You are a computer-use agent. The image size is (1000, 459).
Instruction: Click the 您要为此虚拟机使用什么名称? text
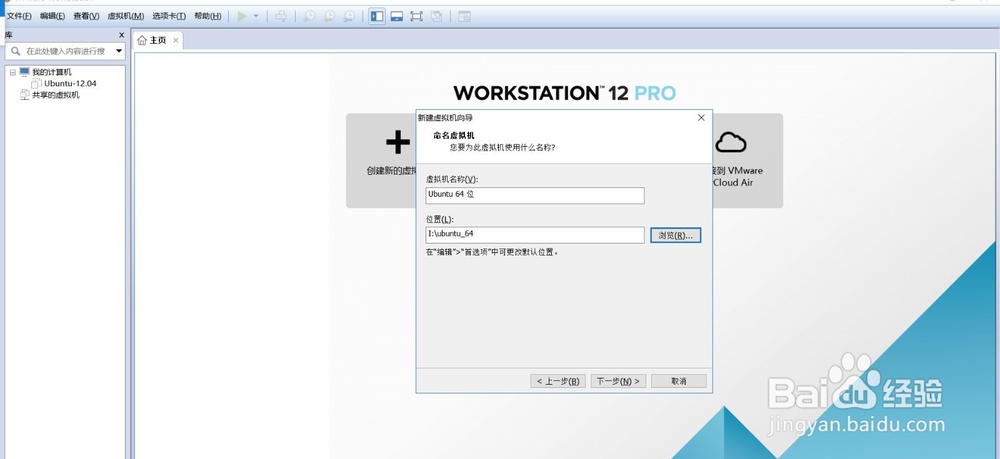[502, 148]
